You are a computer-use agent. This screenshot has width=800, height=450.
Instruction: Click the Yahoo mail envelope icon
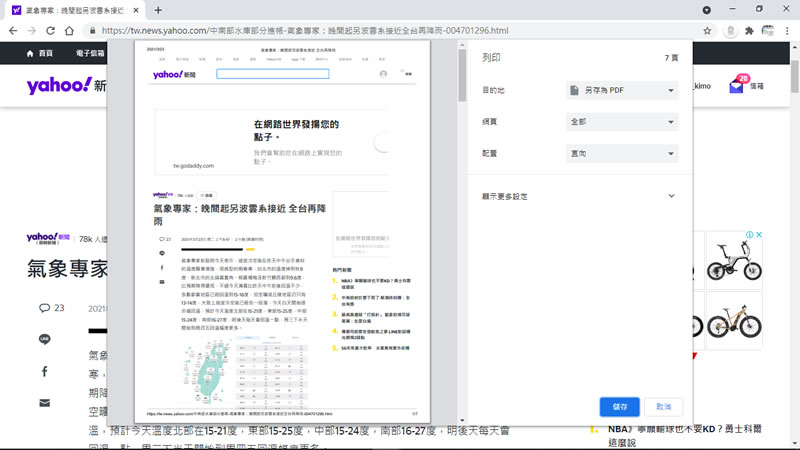click(x=736, y=86)
